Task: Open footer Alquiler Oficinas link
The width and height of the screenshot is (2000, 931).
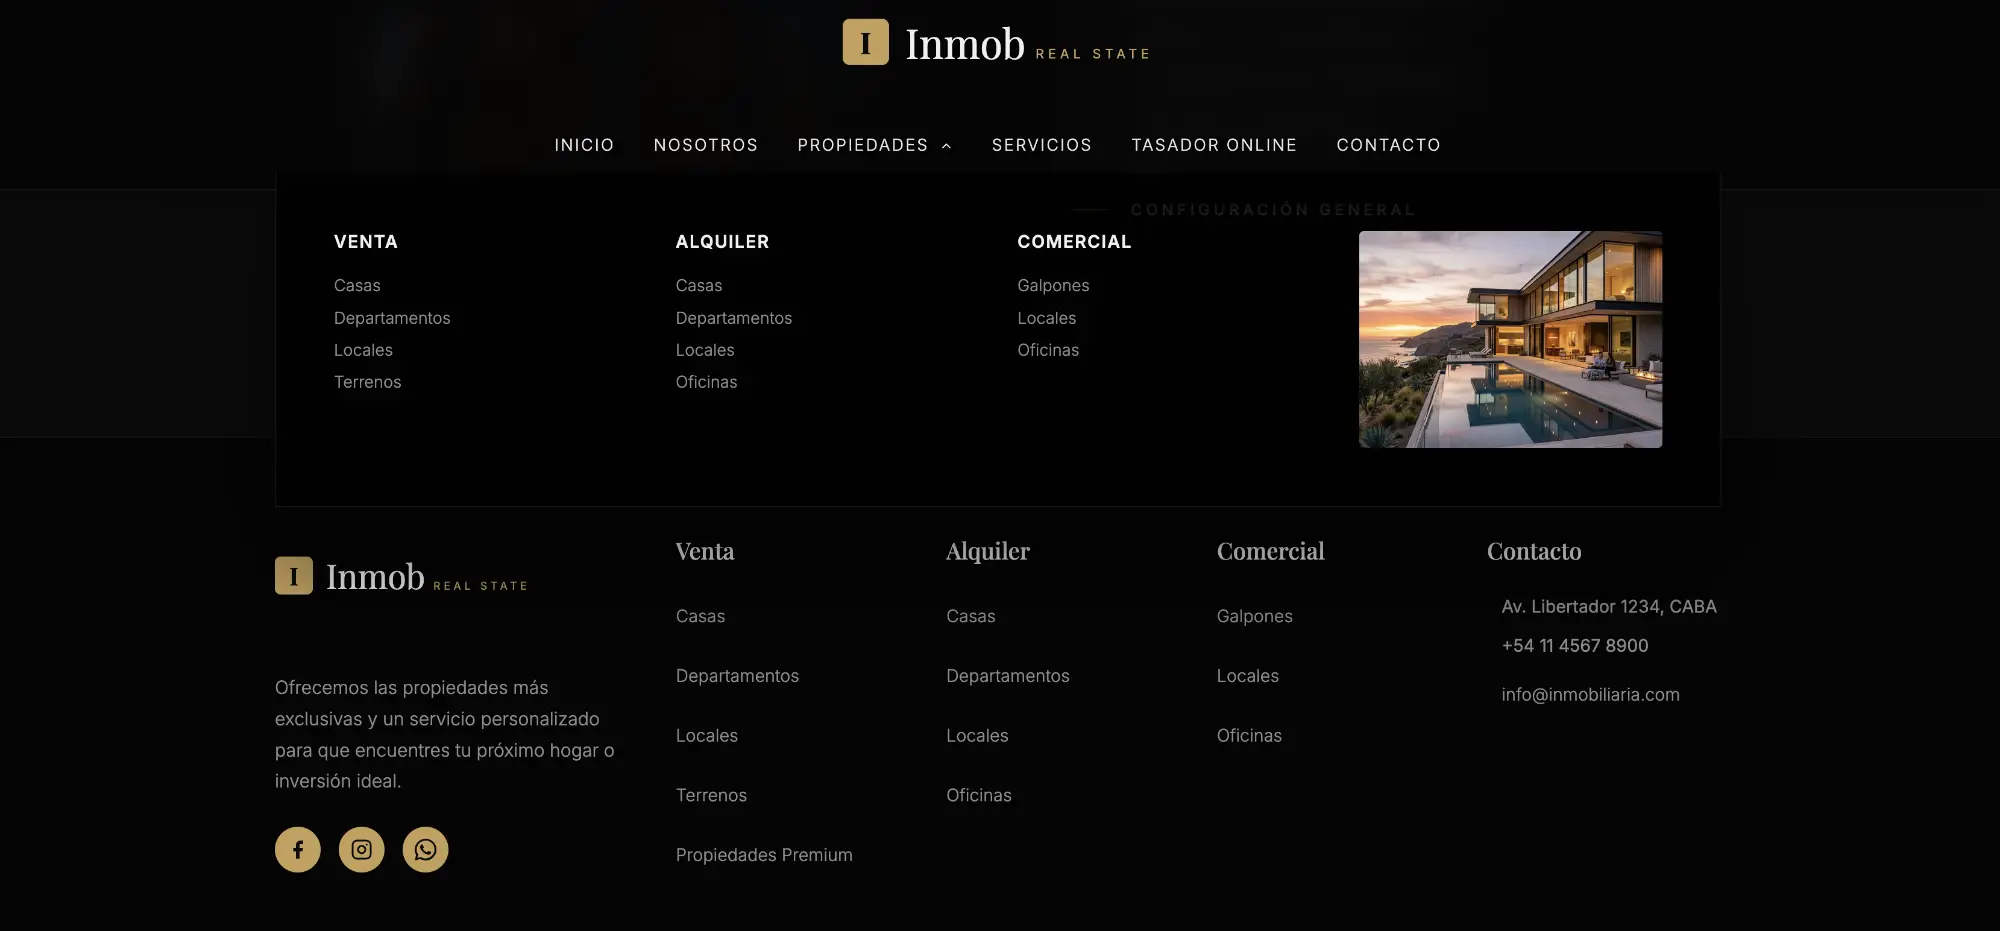Action: click(979, 795)
